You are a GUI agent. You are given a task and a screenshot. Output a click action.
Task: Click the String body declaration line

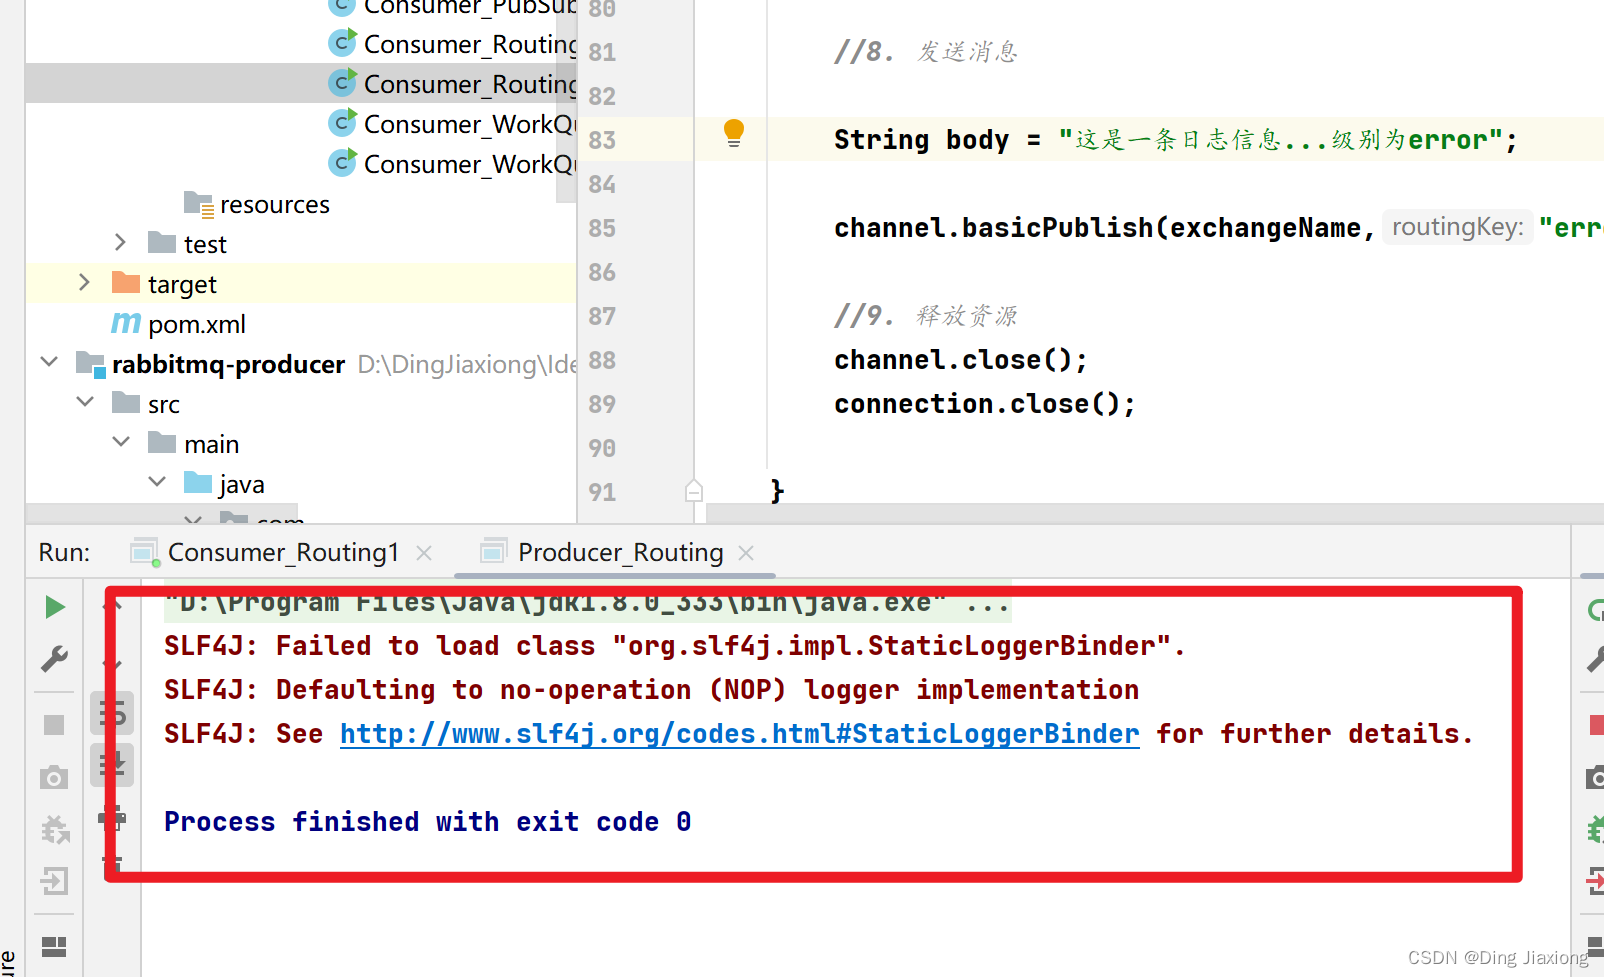(x=1176, y=140)
